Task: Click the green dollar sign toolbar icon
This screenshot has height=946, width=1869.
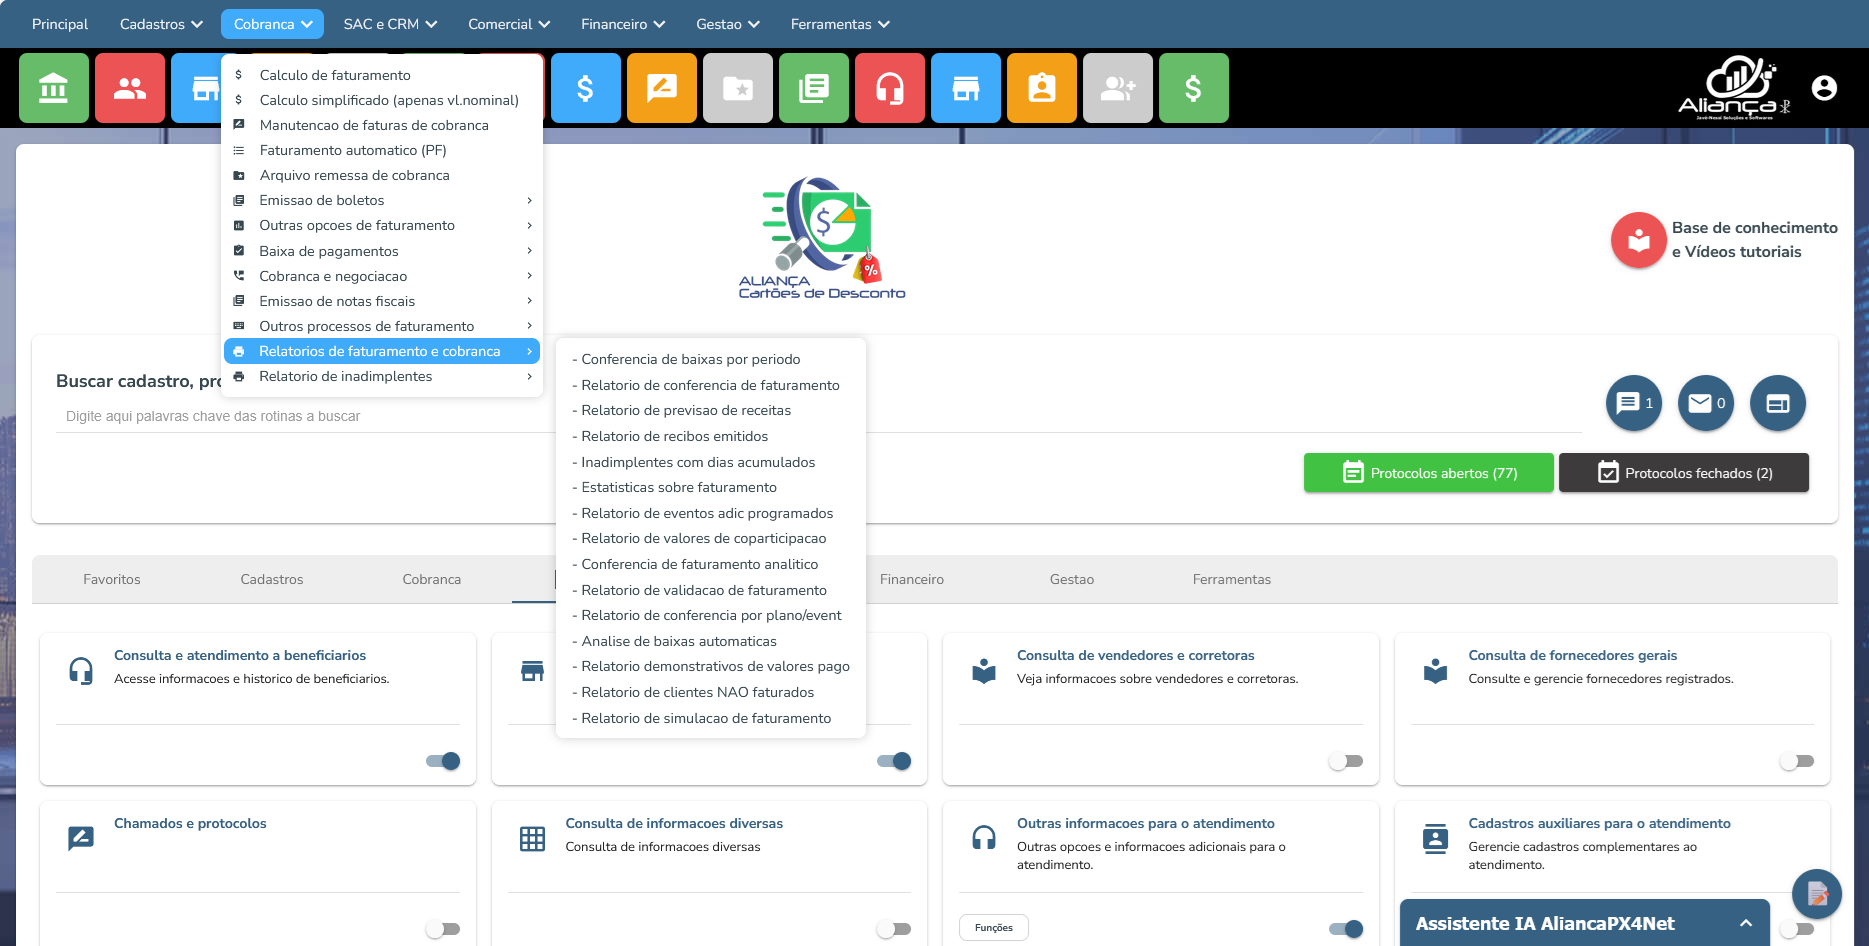Action: (x=1194, y=88)
